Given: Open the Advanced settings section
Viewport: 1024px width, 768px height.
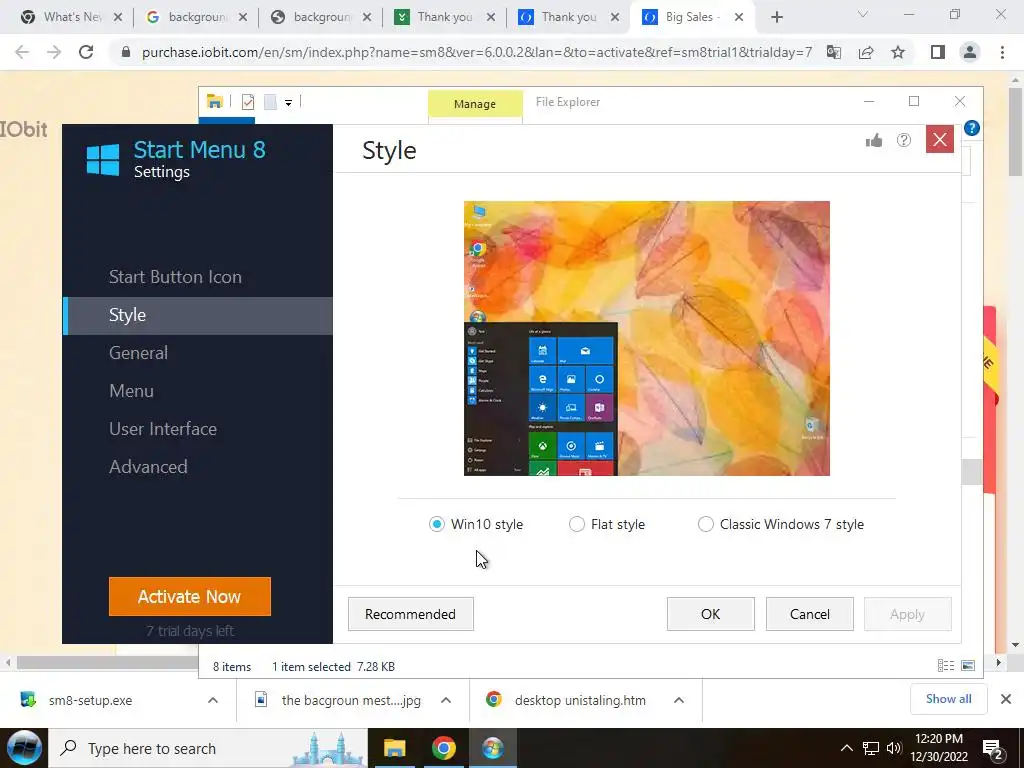Looking at the screenshot, I should (148, 467).
